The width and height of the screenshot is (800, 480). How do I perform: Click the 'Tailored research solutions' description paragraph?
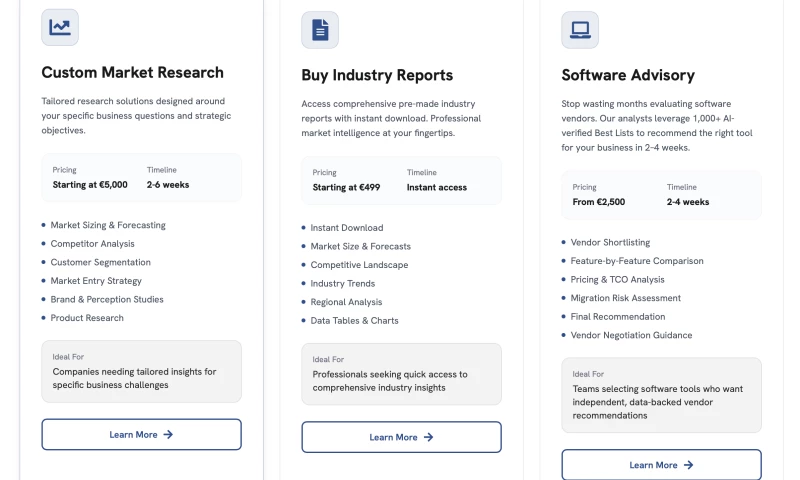click(136, 116)
